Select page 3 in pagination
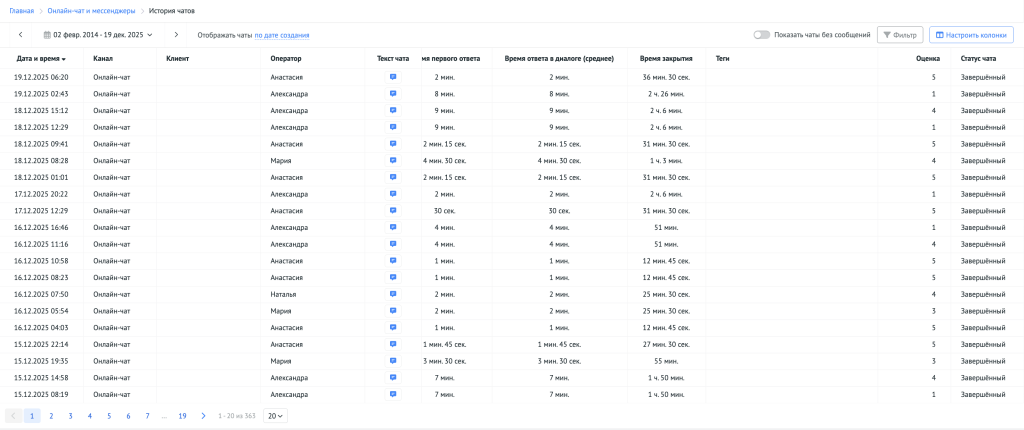Image resolution: width=1024 pixels, height=430 pixels. click(x=70, y=415)
